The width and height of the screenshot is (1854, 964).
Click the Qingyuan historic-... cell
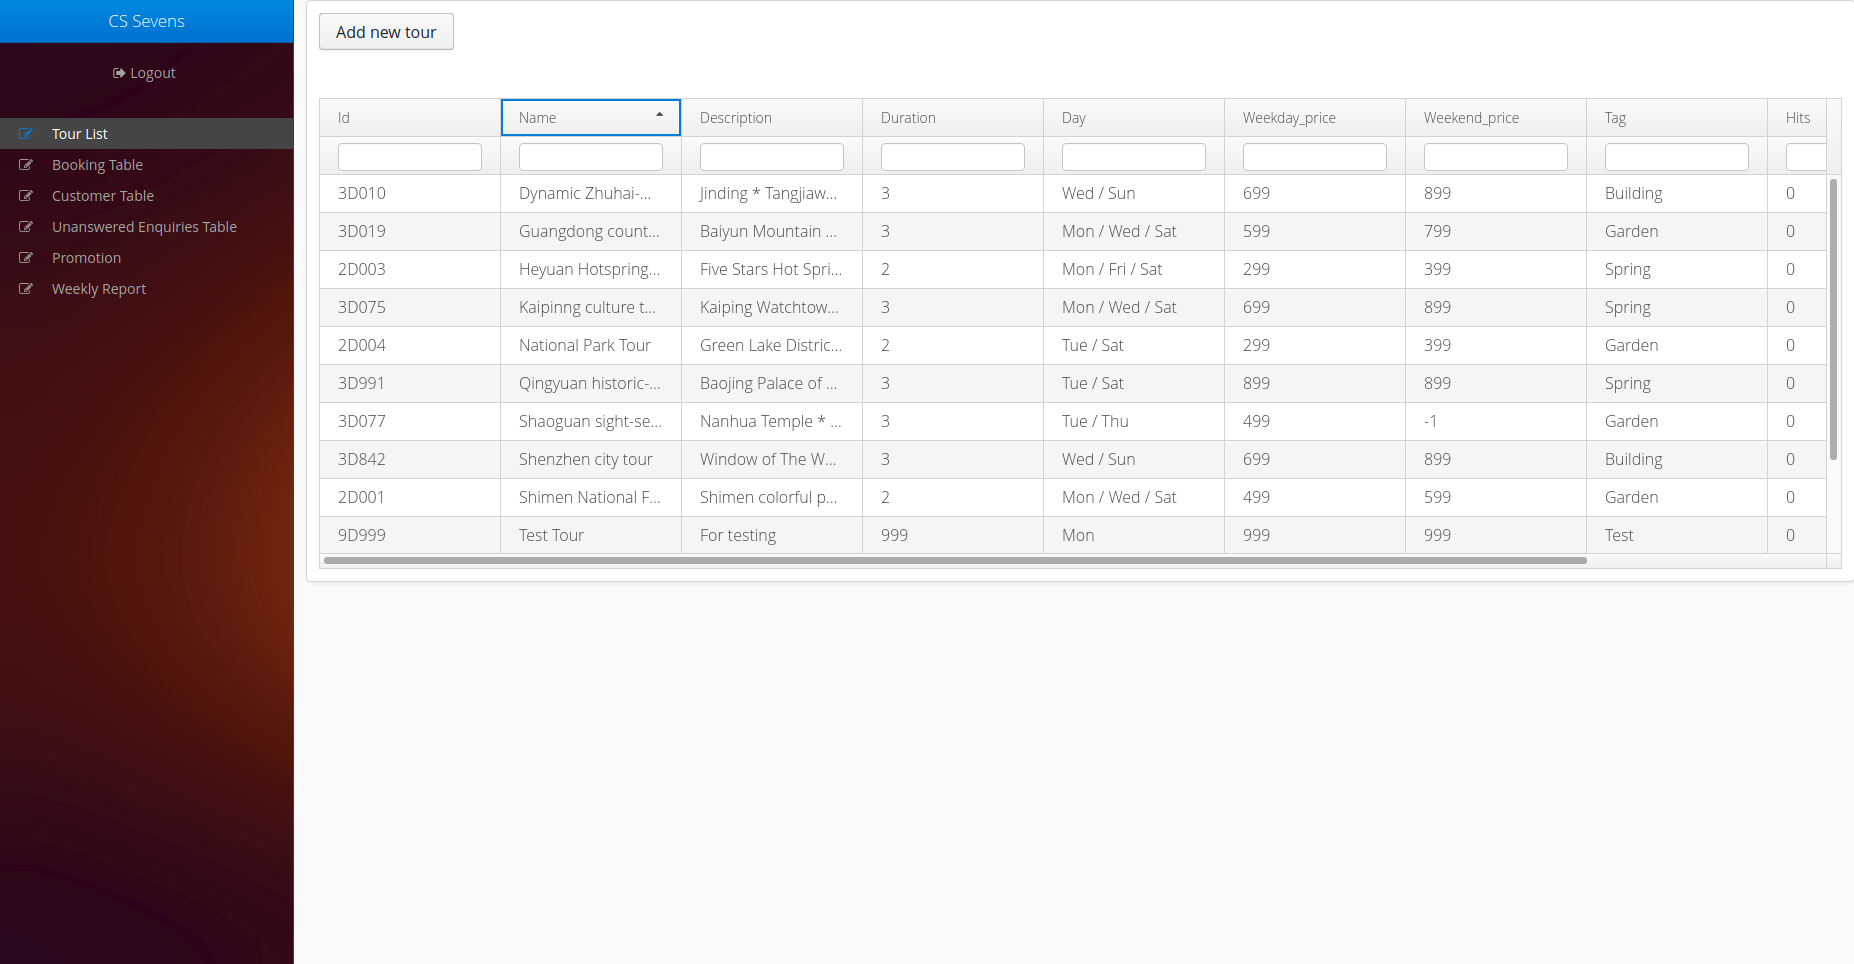click(x=591, y=384)
